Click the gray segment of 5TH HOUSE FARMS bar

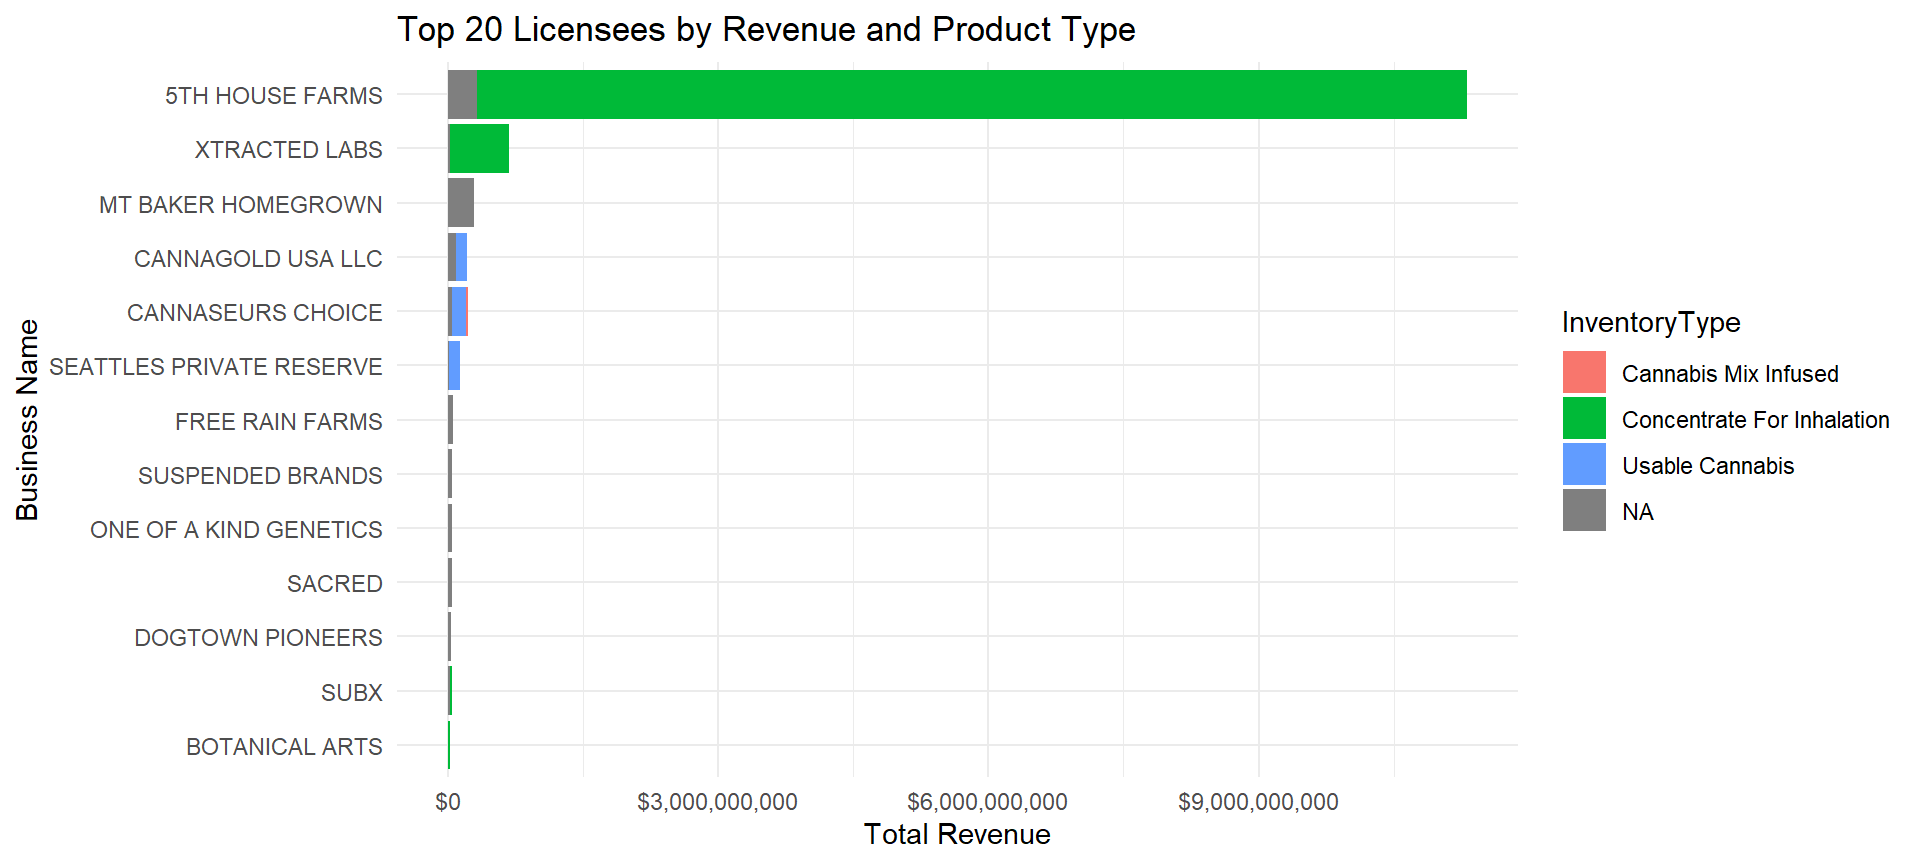pyautogui.click(x=462, y=95)
